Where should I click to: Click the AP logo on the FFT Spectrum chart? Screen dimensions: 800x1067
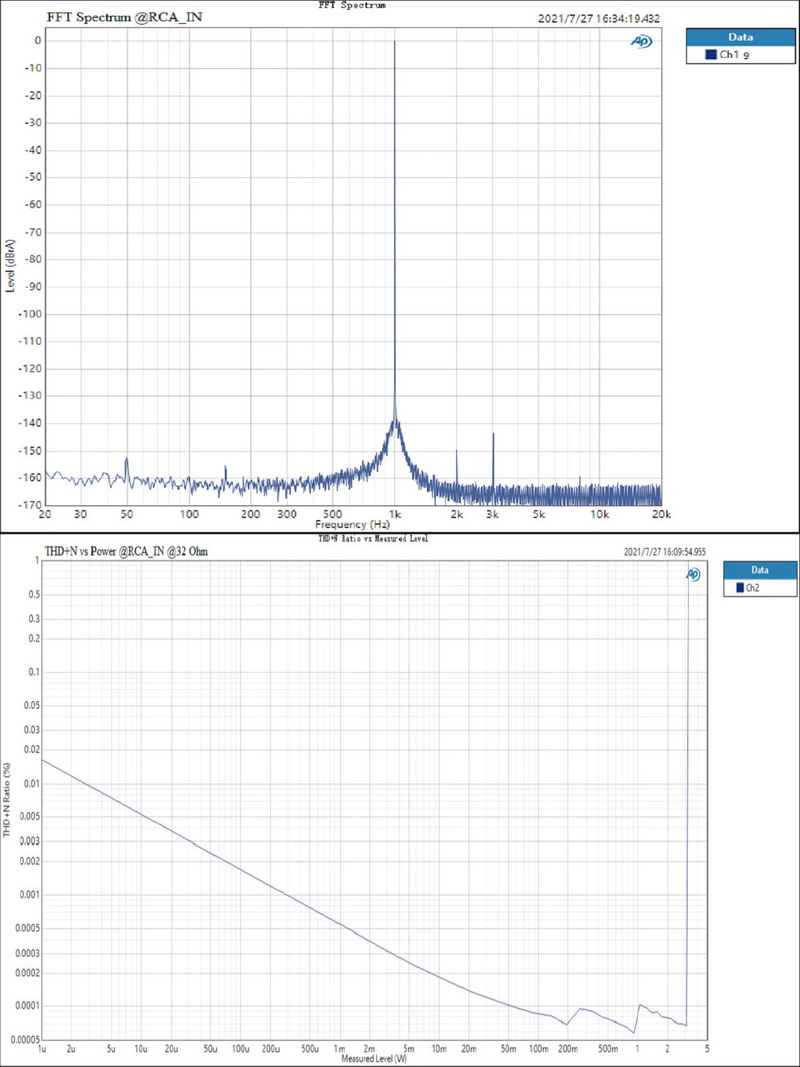(x=641, y=42)
